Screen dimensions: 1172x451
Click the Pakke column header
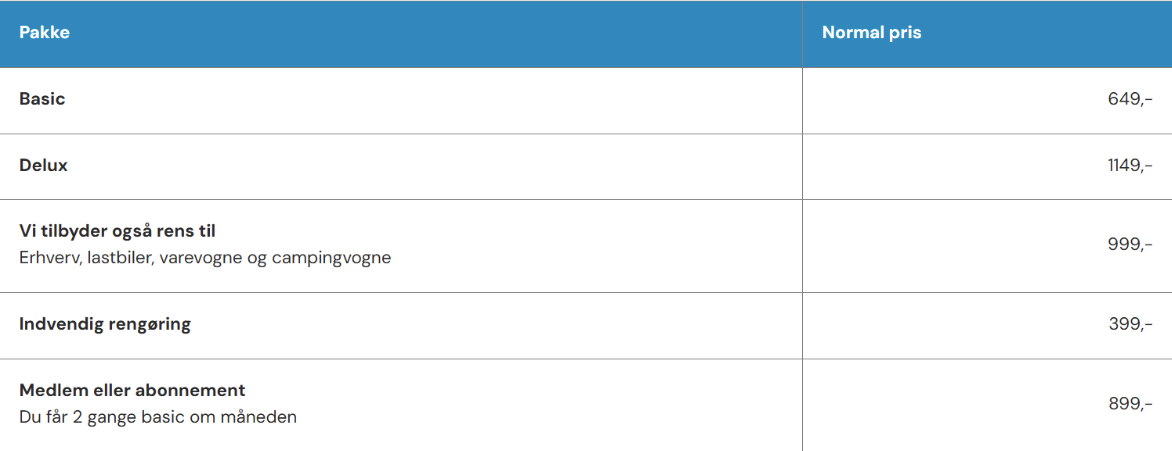click(44, 33)
